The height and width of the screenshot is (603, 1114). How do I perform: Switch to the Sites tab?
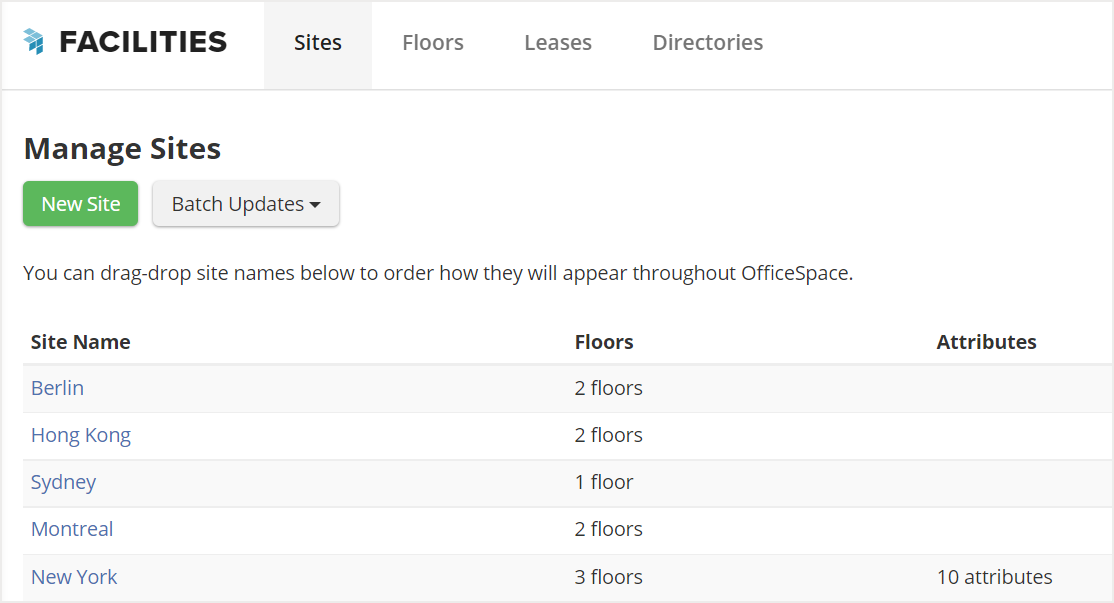tap(318, 43)
